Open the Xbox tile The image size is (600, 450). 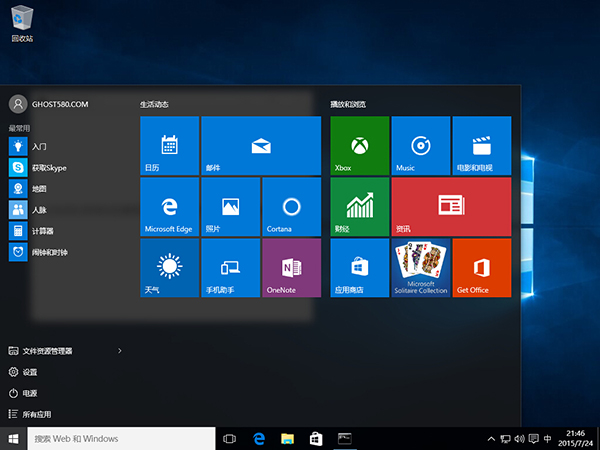click(360, 145)
